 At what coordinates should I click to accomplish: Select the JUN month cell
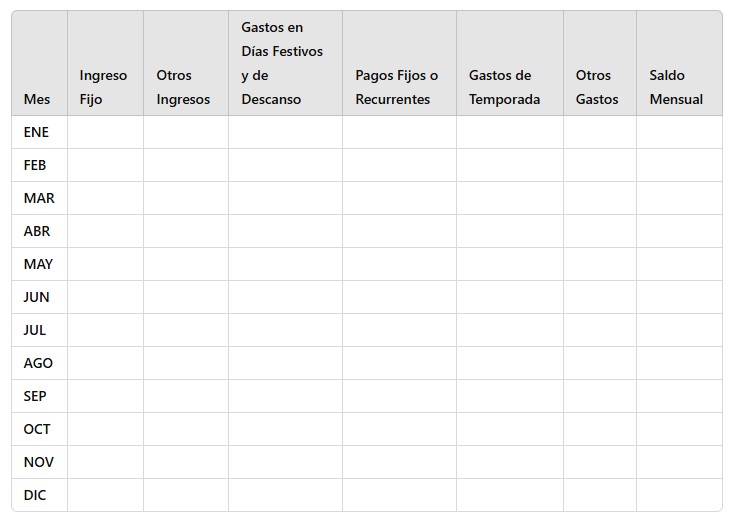click(x=37, y=297)
